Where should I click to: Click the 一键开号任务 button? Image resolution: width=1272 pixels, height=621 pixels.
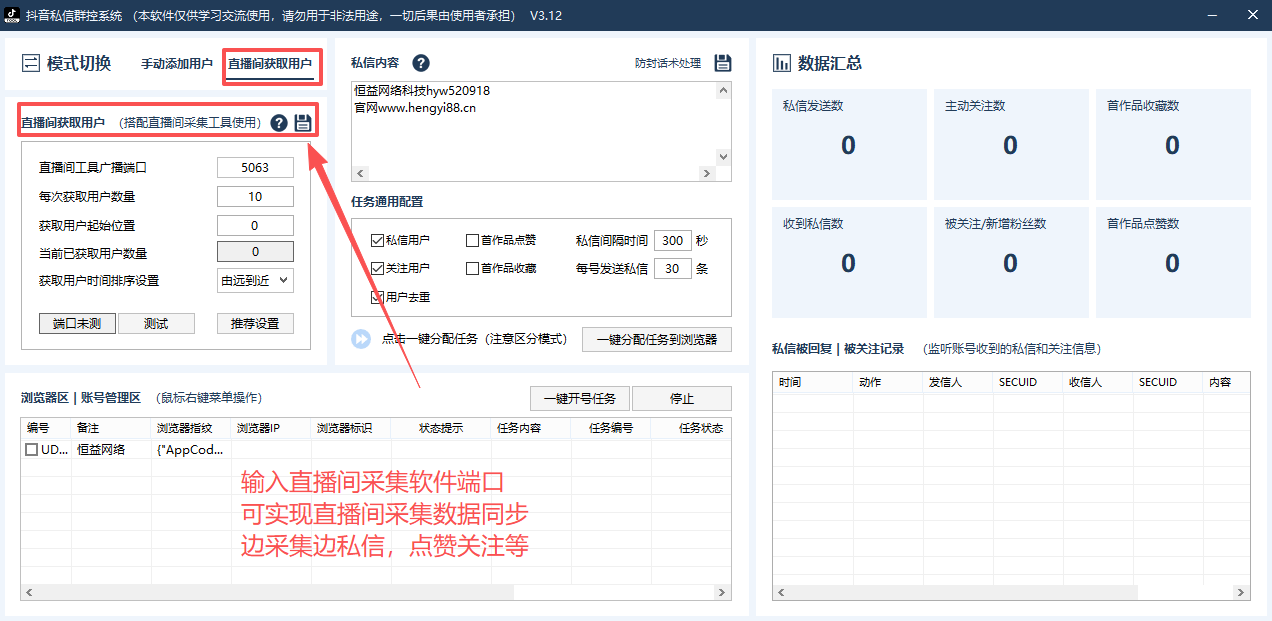coord(580,398)
